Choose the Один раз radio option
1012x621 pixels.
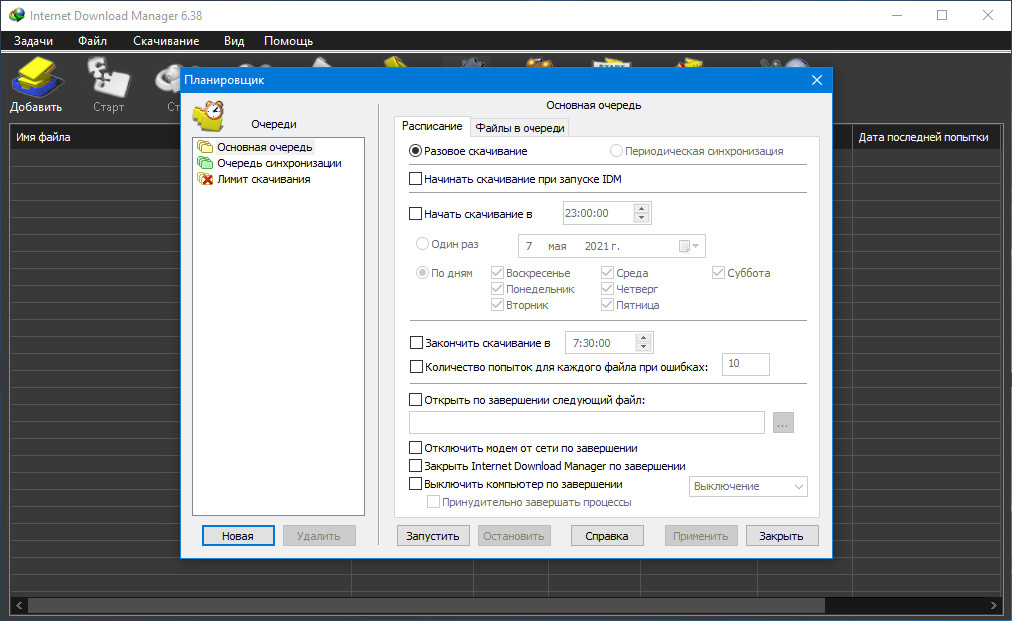click(422, 244)
